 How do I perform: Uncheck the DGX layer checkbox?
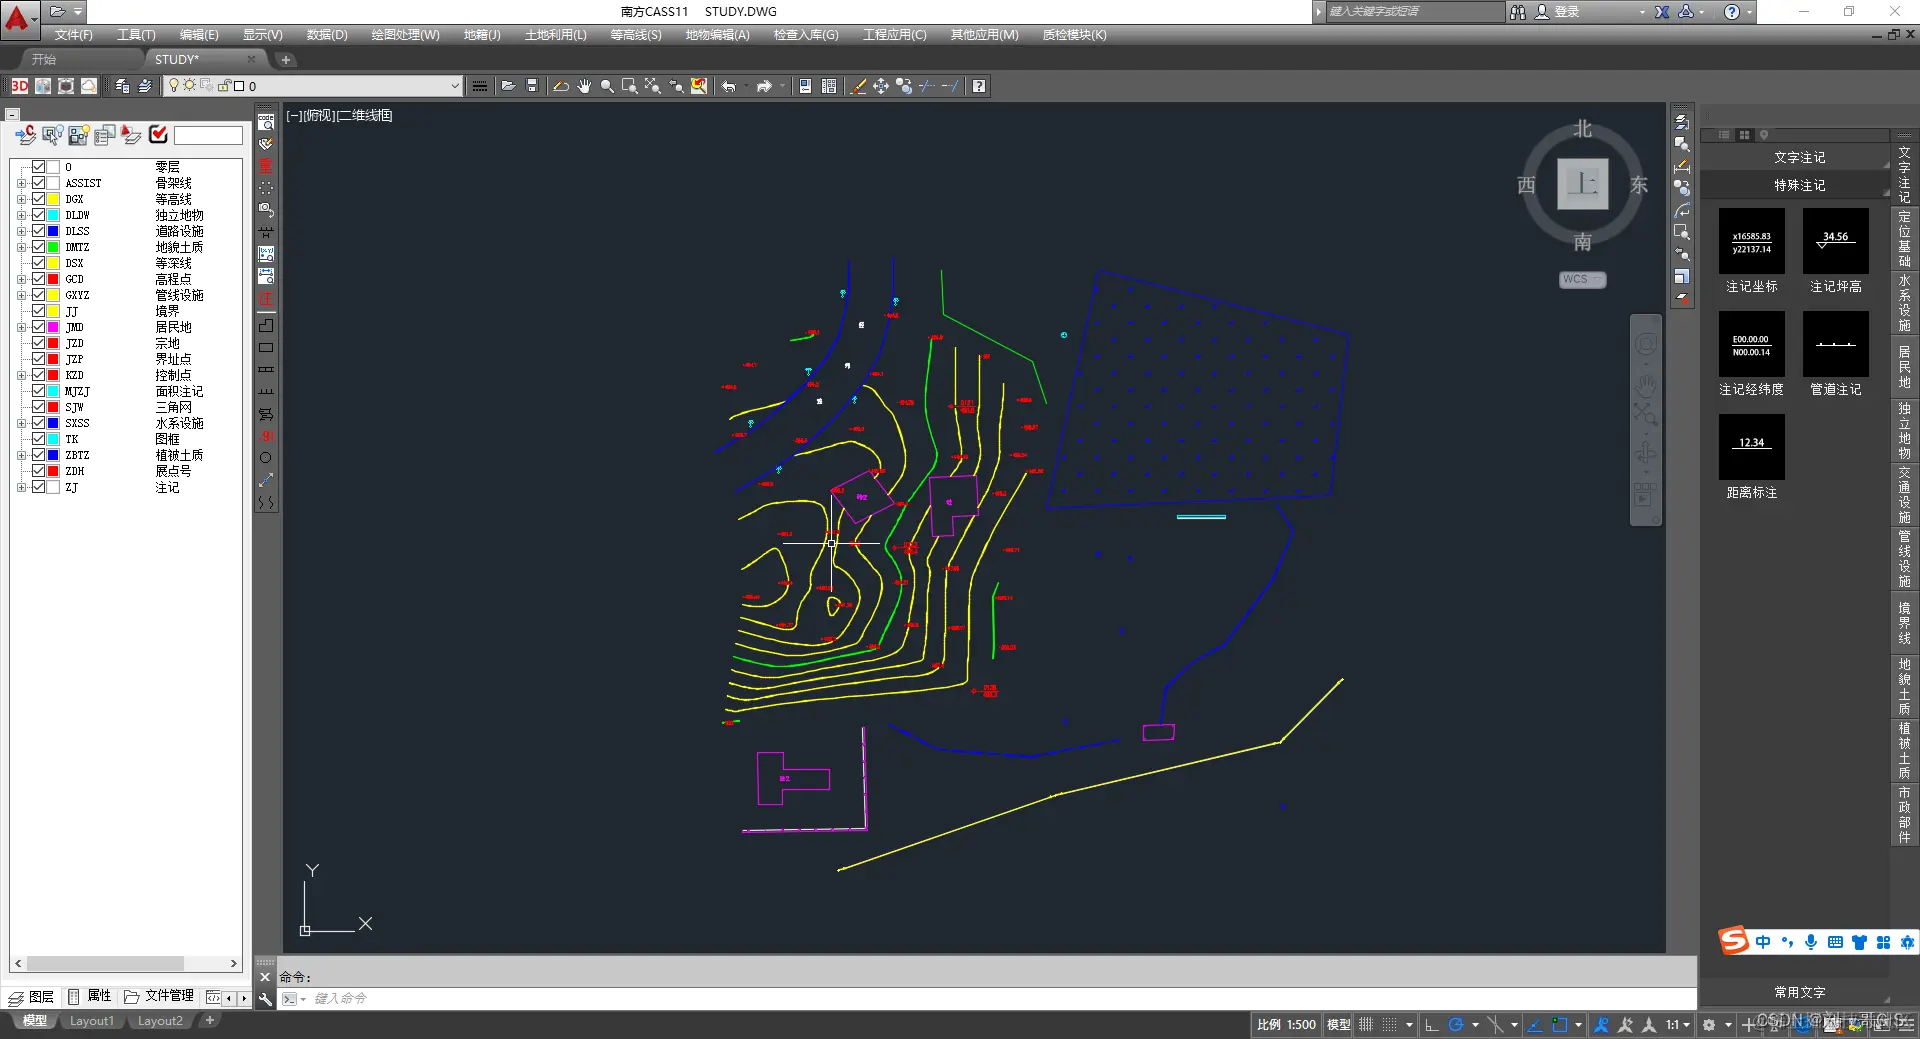[x=38, y=199]
